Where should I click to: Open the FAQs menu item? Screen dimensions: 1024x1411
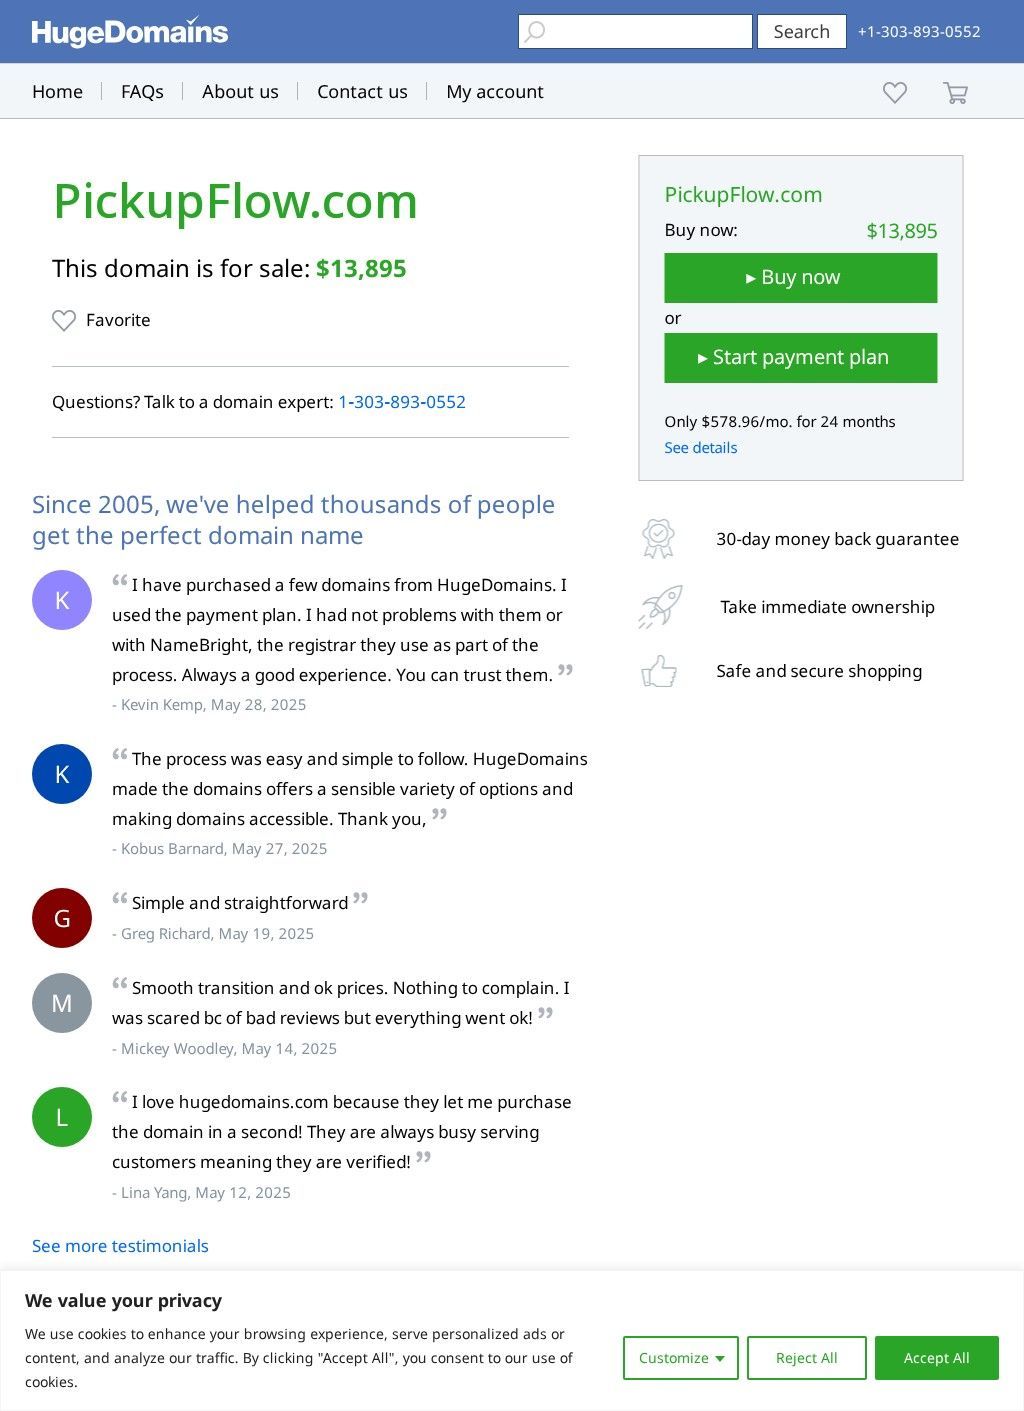[x=142, y=92]
